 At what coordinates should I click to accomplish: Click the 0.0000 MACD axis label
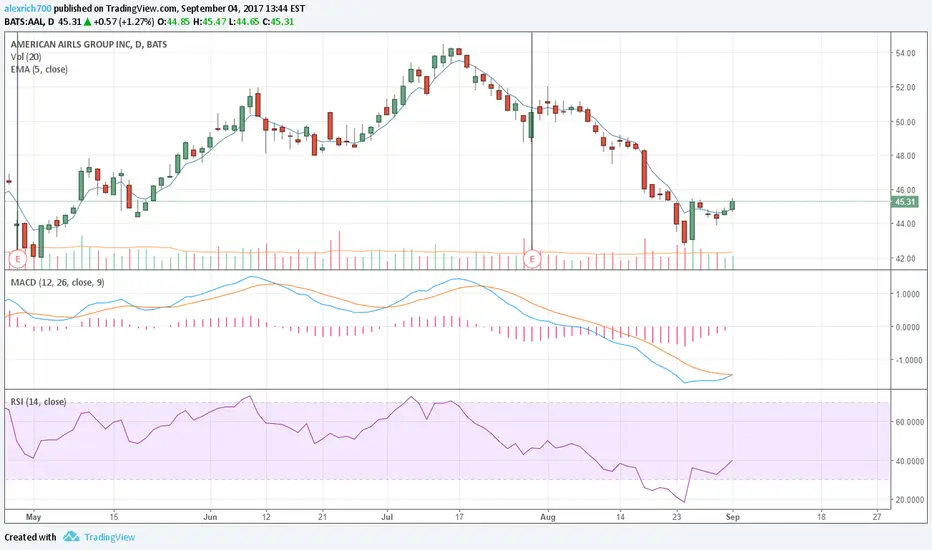click(908, 327)
